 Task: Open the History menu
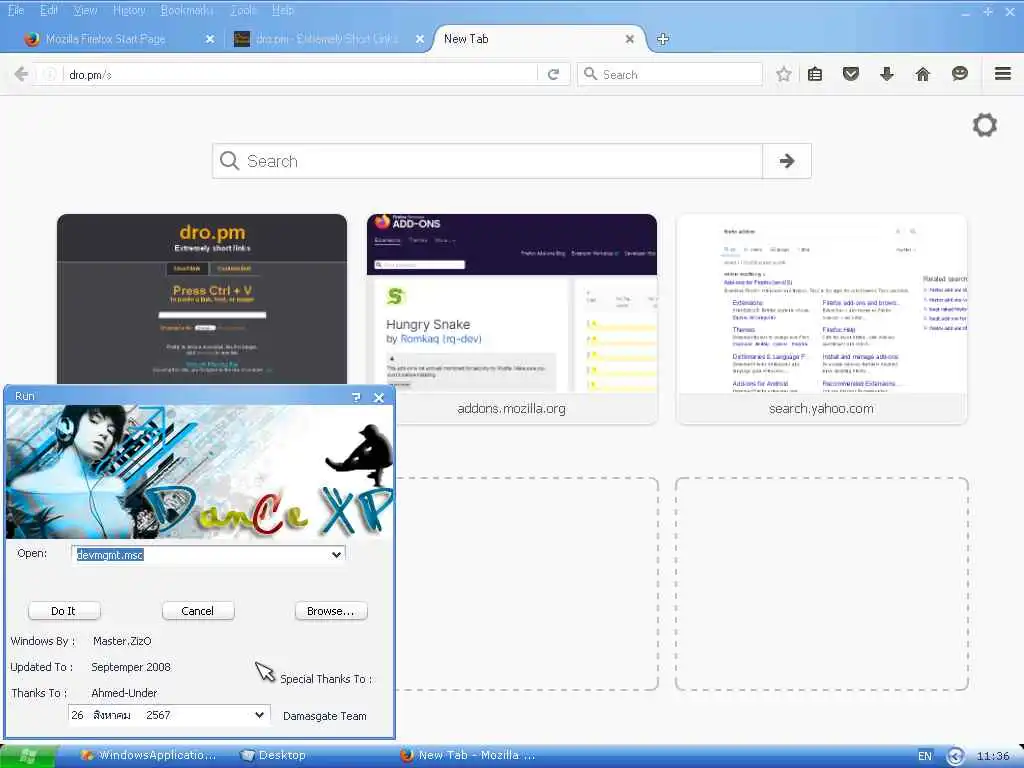pos(129,10)
